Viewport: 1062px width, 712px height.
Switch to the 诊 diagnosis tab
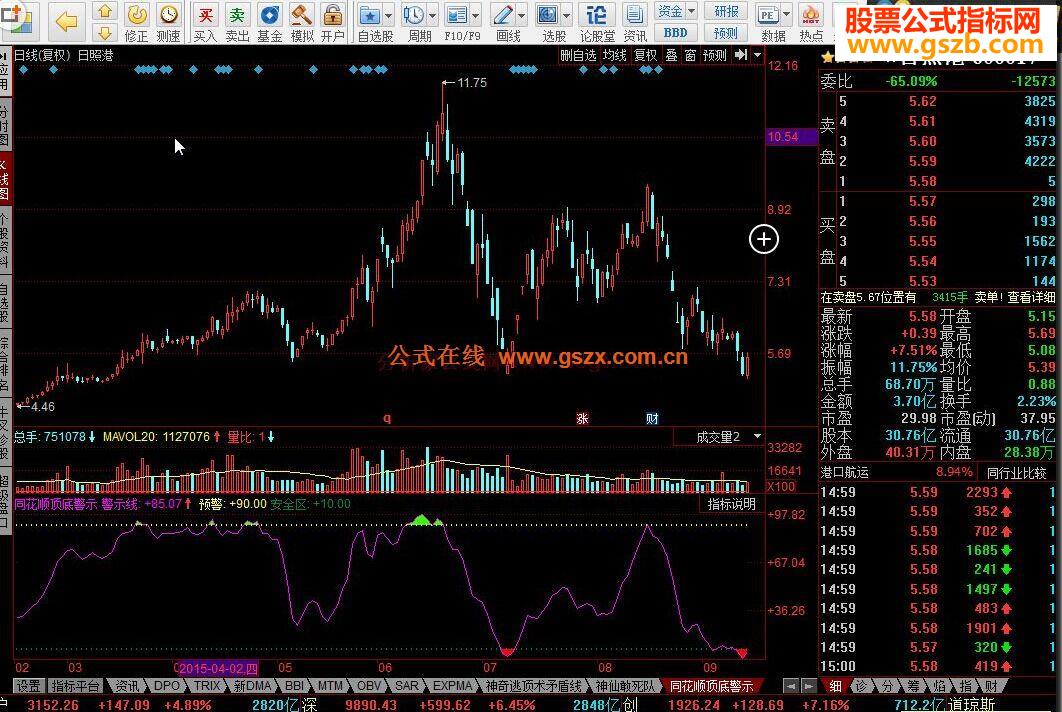pyautogui.click(x=861, y=686)
